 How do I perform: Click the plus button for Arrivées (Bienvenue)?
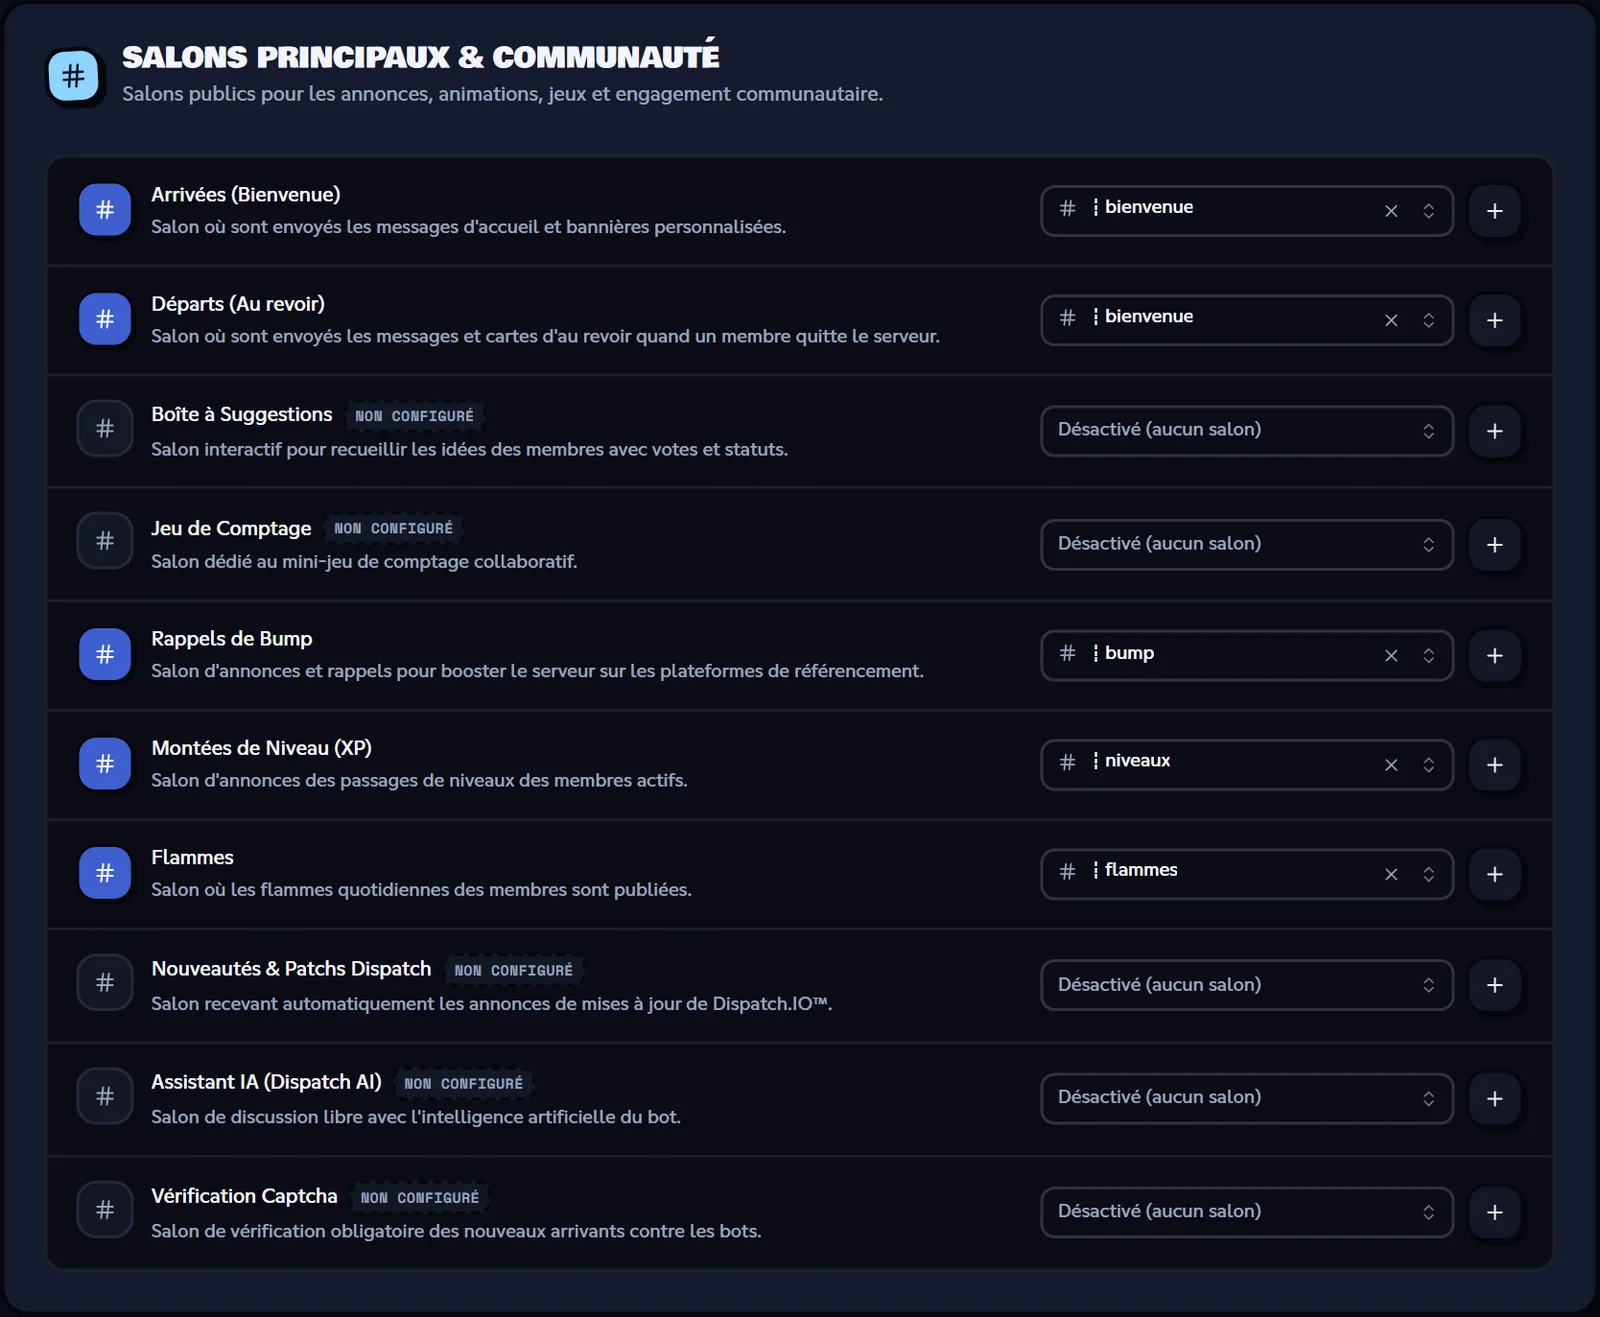[1495, 211]
